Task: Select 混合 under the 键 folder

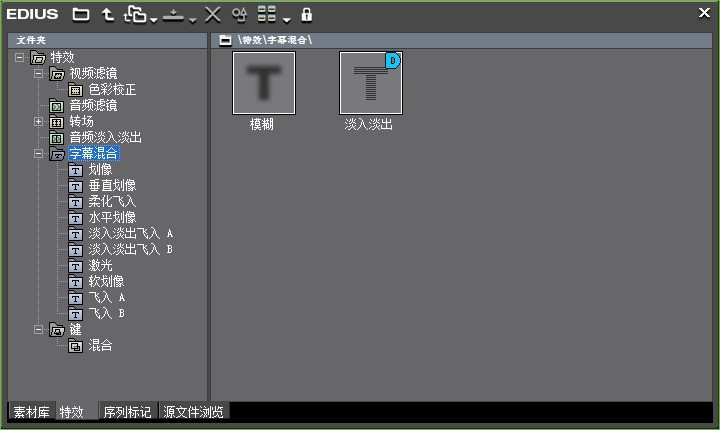Action: (100, 346)
